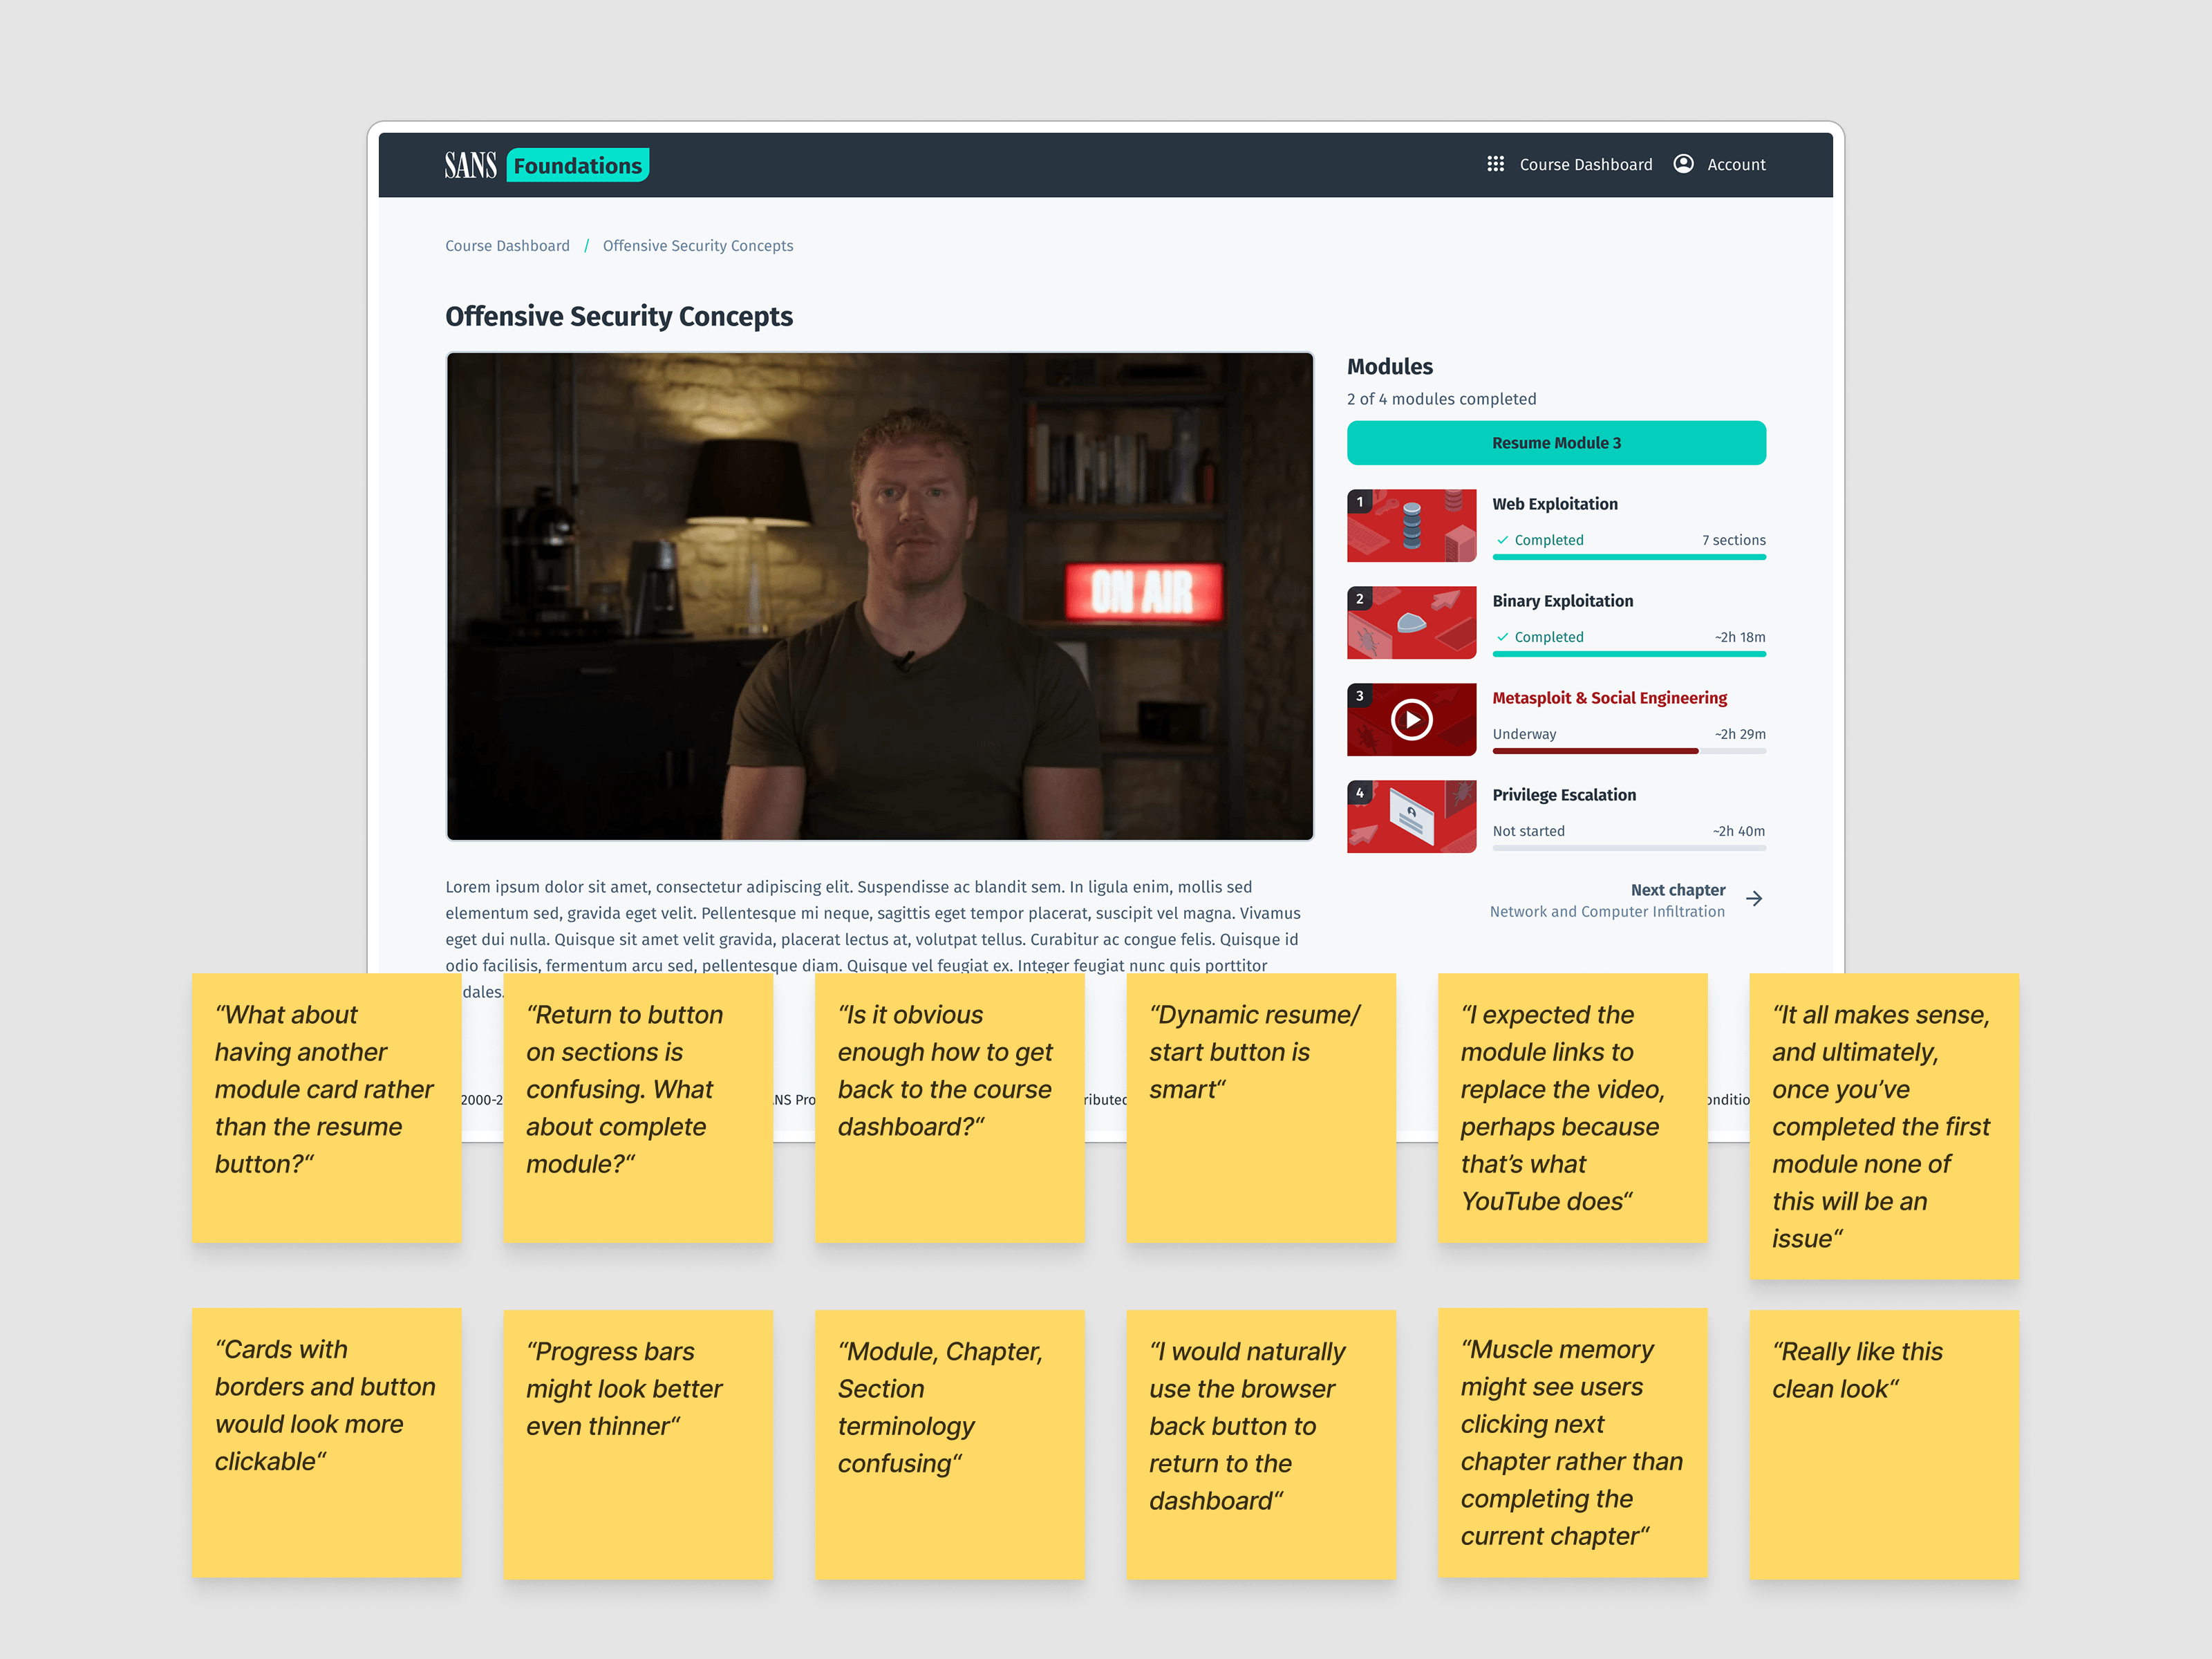The image size is (2212, 1659).
Task: Open Course Dashboard in top navigation
Action: point(1585,165)
